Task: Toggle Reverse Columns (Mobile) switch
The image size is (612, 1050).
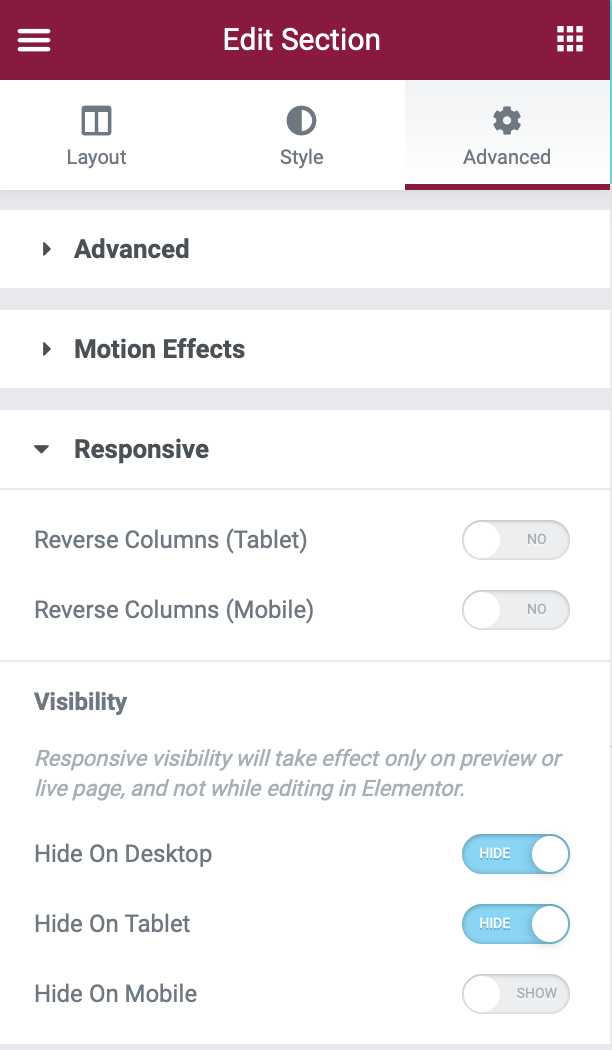Action: 515,610
